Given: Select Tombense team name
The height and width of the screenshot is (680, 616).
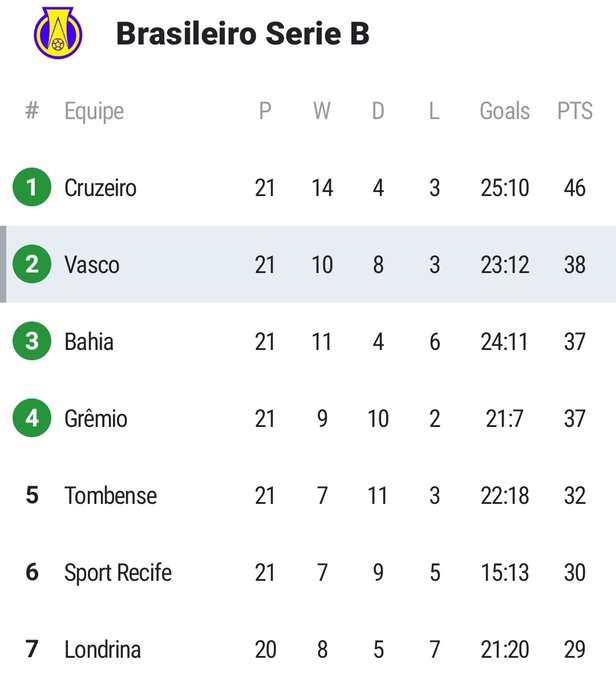Looking at the screenshot, I should coord(111,496).
